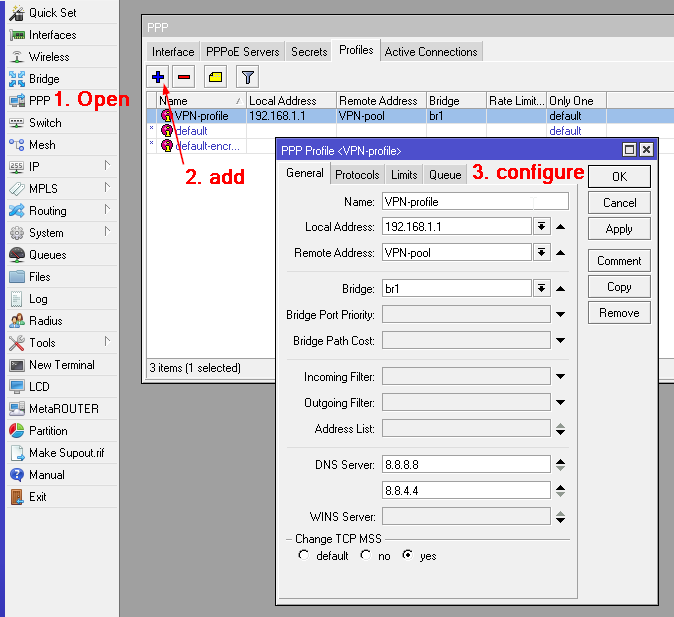Screen dimensions: 674x617
Task: Select the default profile row
Action: point(191,131)
